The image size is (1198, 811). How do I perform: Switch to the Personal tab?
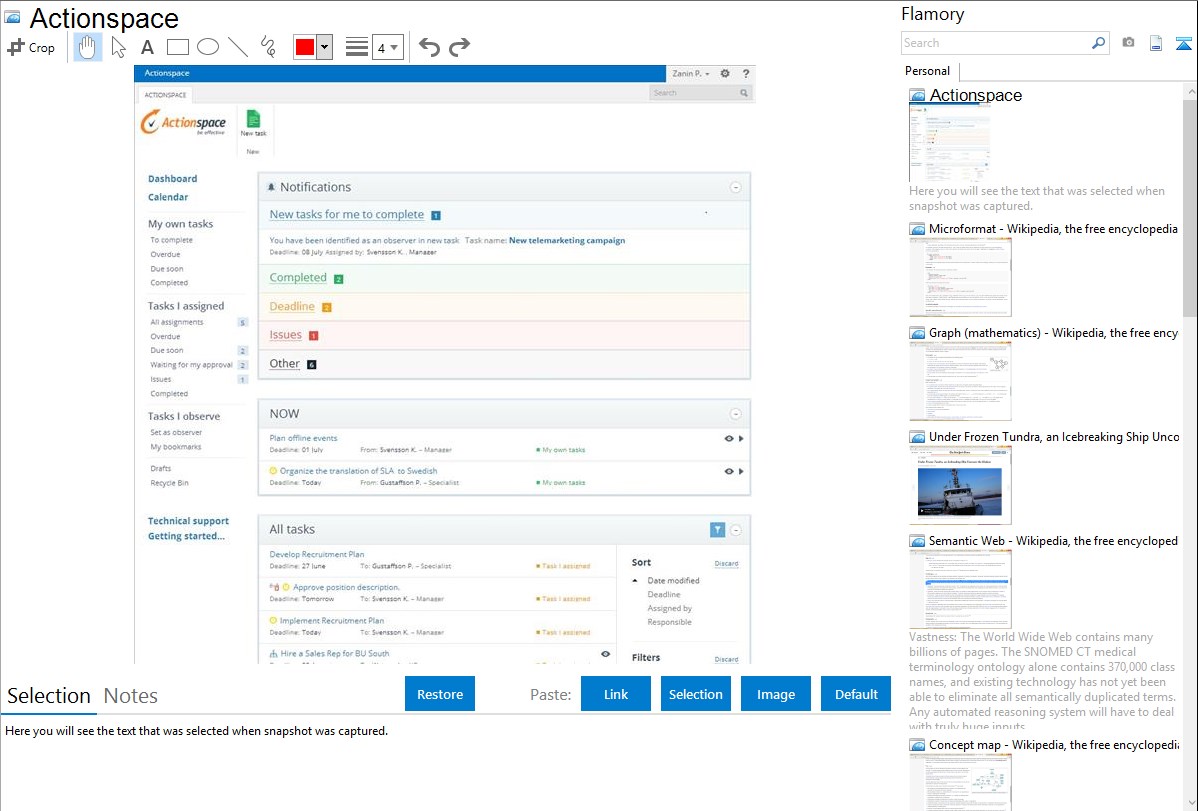click(928, 71)
